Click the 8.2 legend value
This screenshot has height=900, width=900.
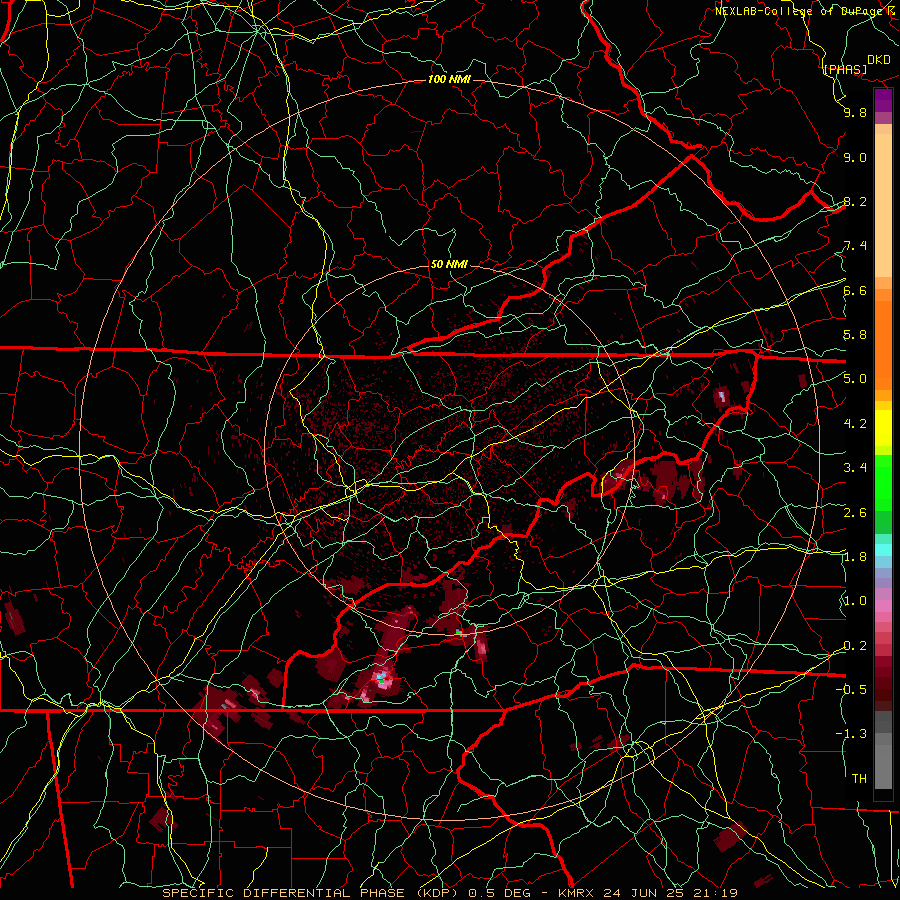(855, 201)
